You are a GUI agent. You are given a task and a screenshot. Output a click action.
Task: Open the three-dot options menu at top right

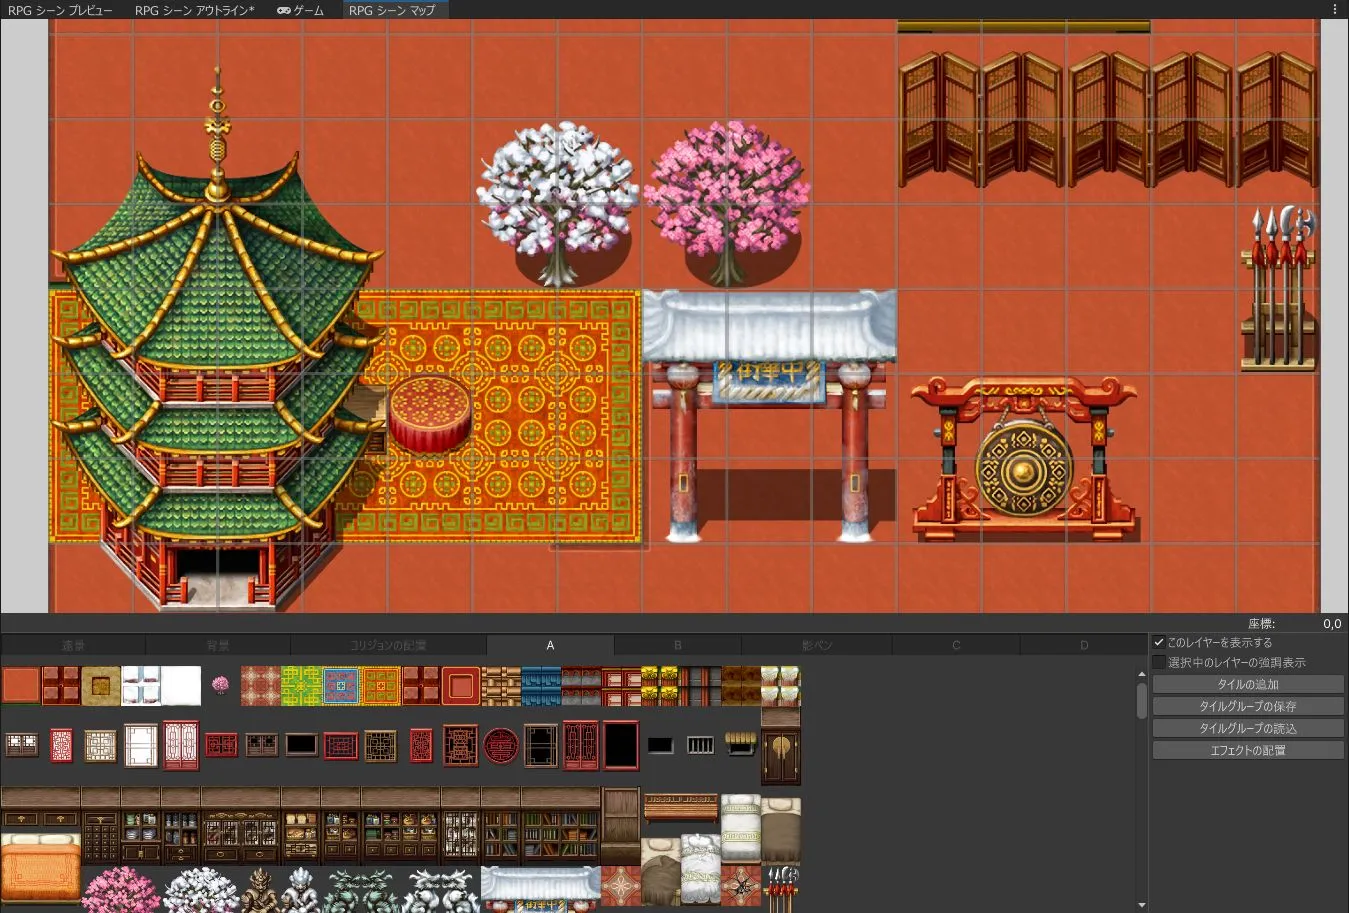[x=1335, y=9]
